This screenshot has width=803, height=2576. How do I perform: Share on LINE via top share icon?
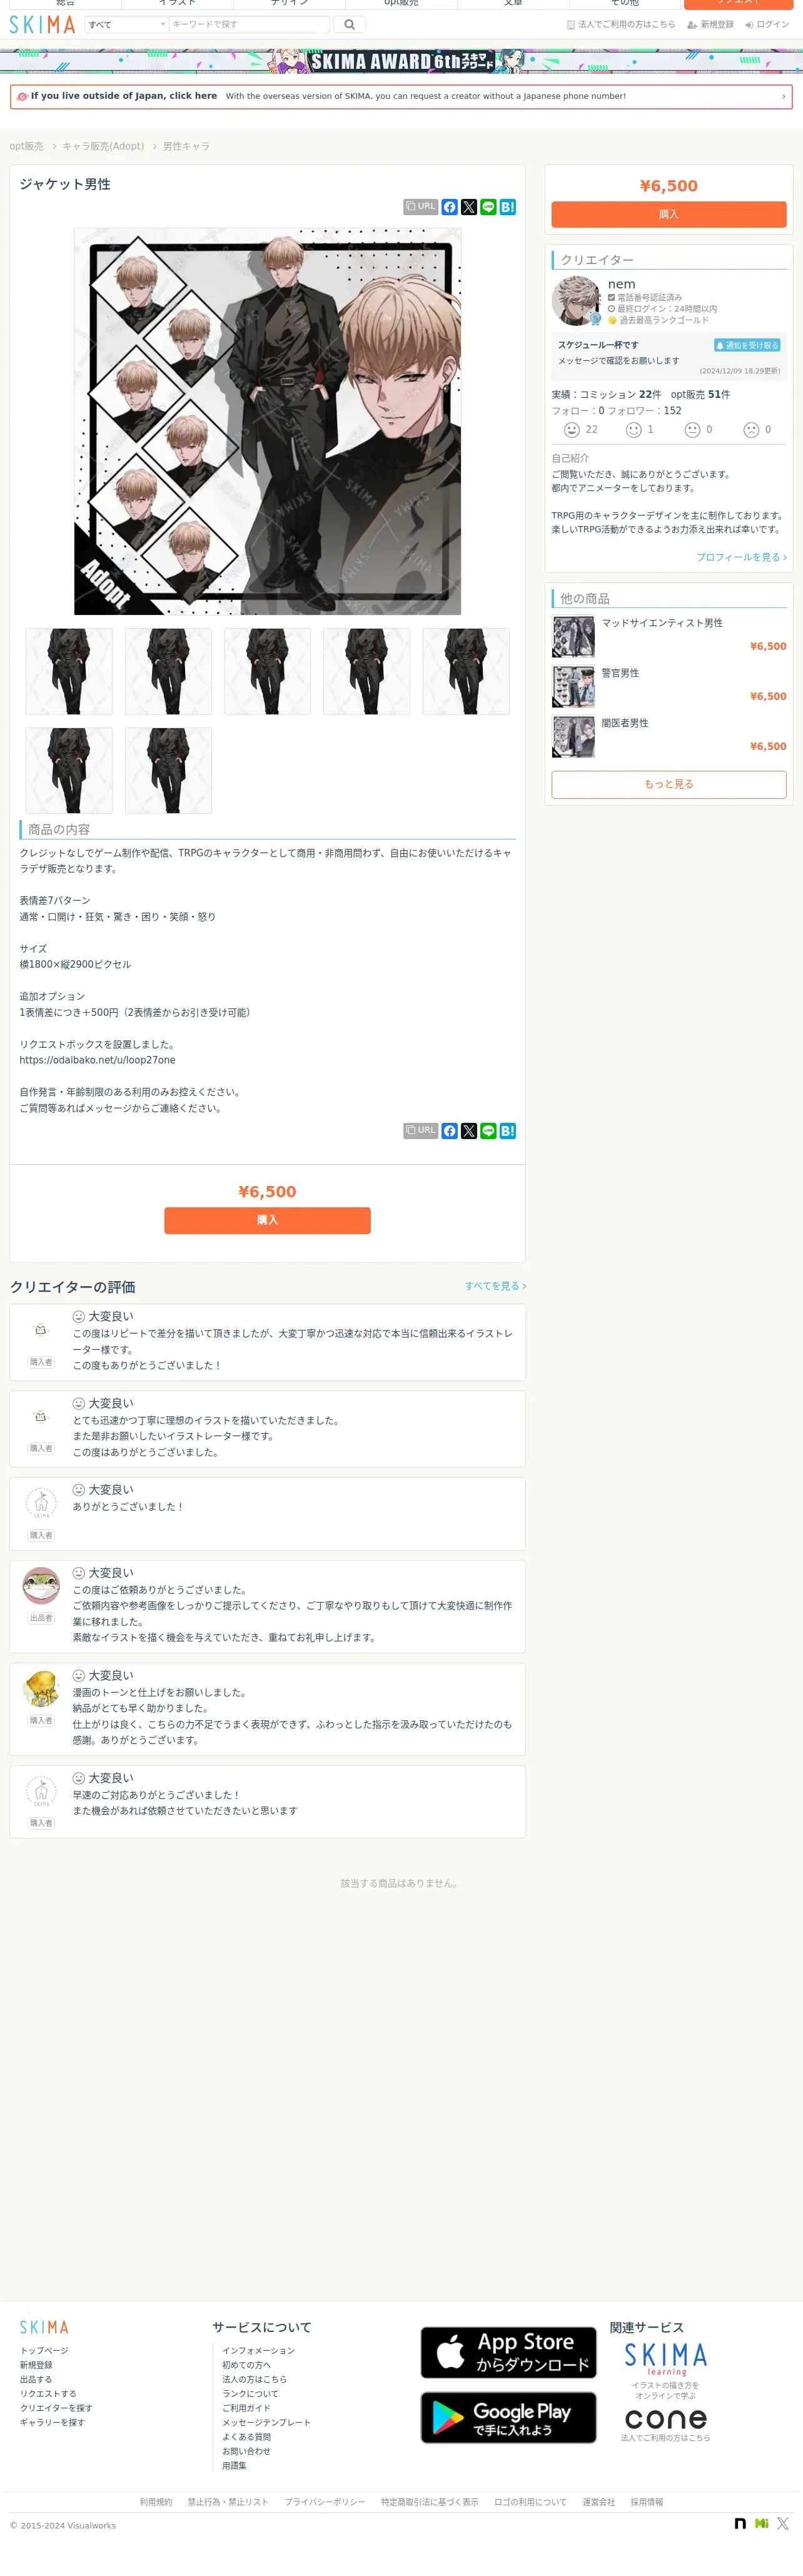click(x=488, y=207)
